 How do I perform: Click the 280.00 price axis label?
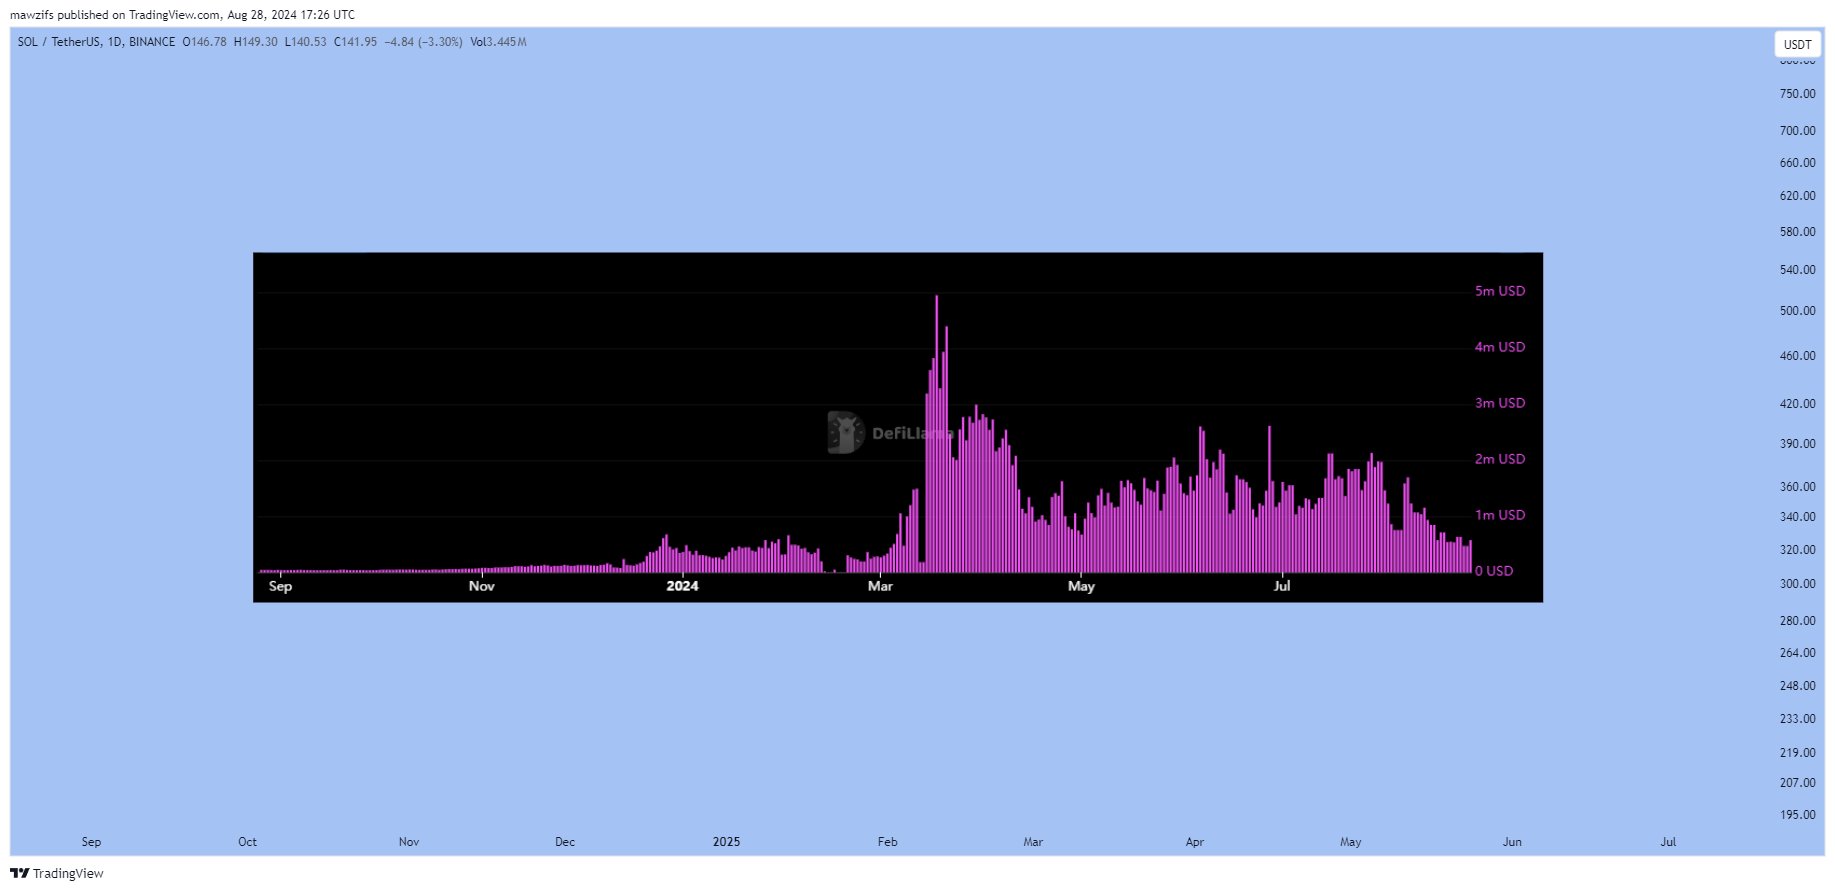click(1797, 621)
